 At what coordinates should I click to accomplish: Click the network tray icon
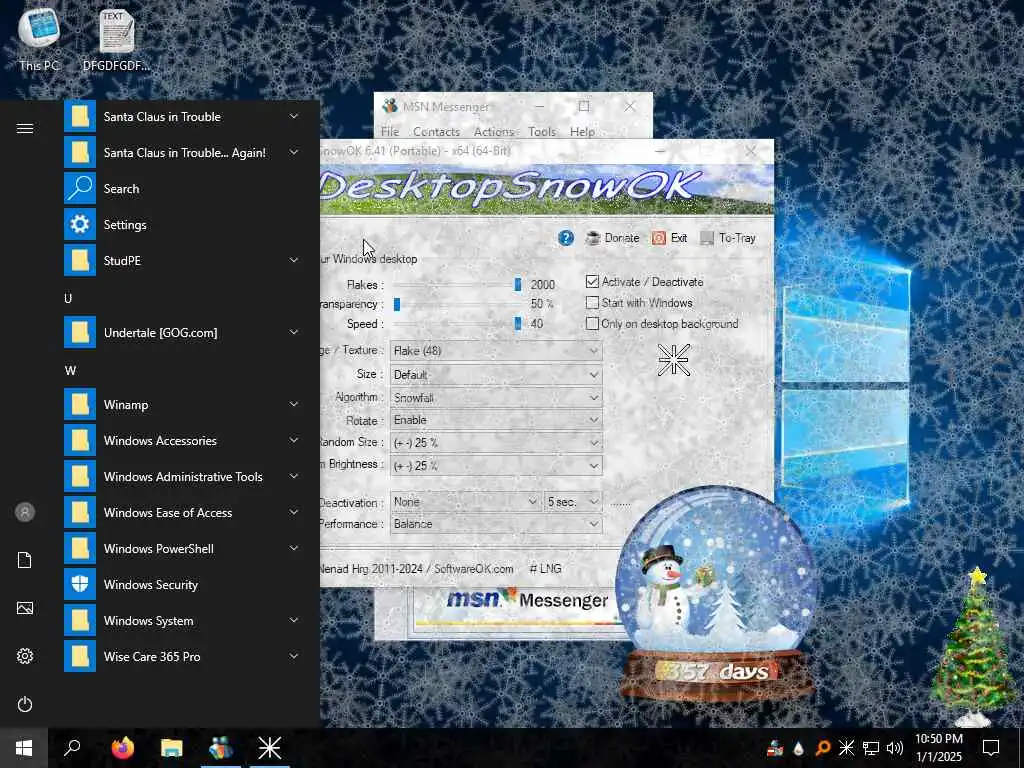coord(871,748)
